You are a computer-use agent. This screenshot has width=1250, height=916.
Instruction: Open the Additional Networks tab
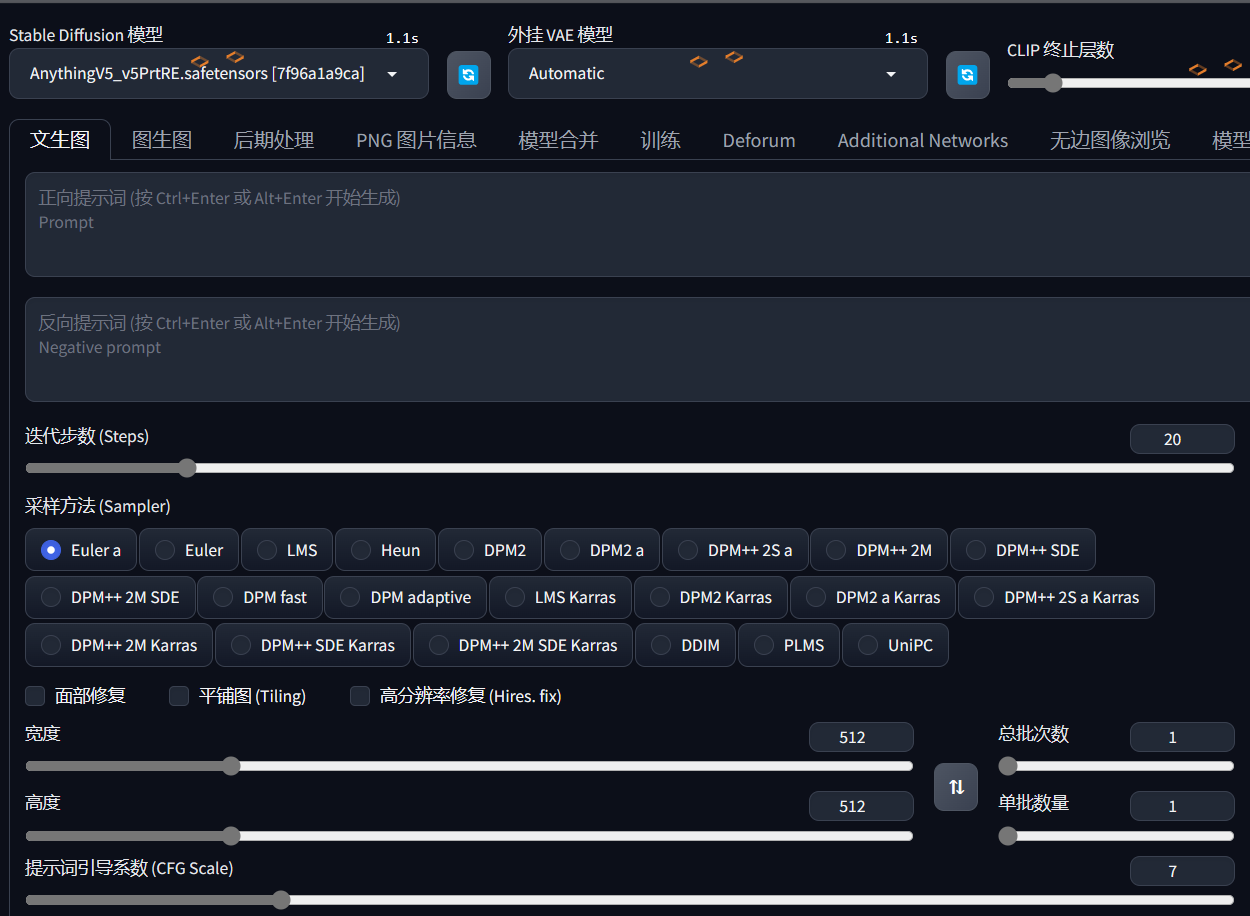(923, 140)
